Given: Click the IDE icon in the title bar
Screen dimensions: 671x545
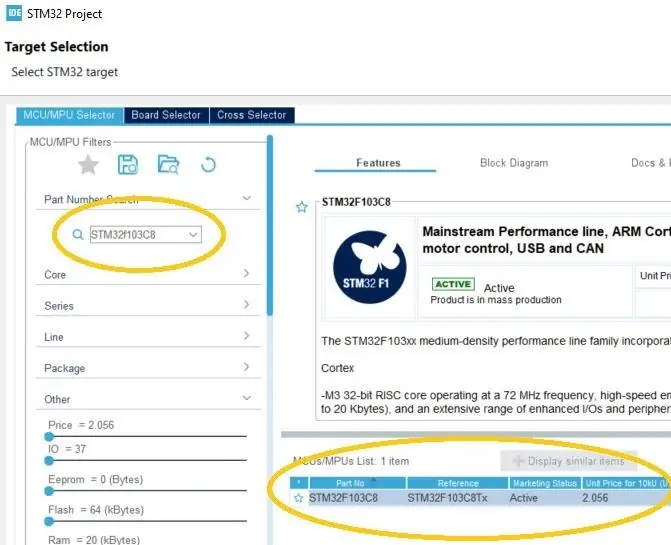Looking at the screenshot, I should point(14,13).
